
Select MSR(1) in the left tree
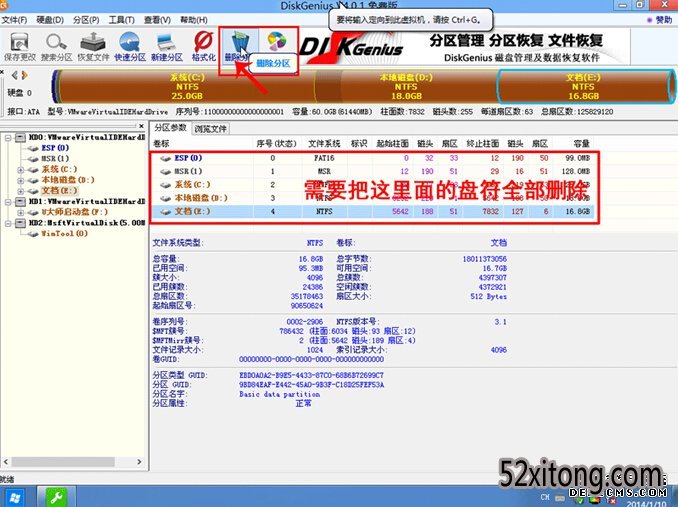pyautogui.click(x=55, y=159)
